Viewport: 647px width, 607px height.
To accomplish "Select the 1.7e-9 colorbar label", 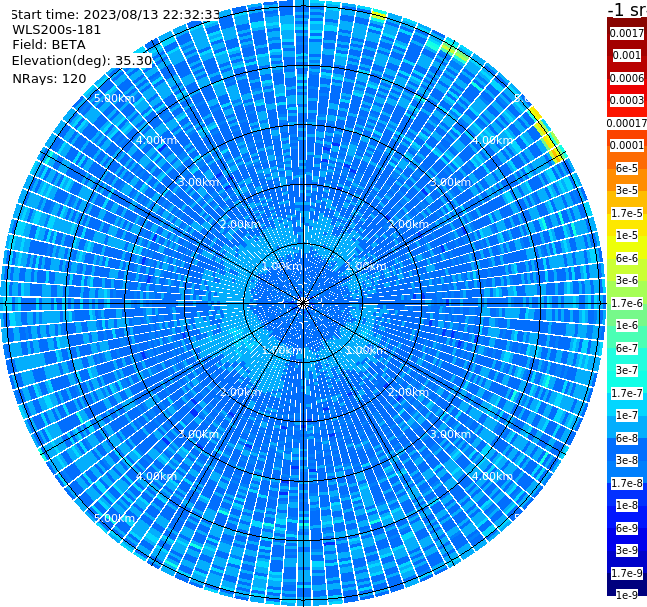I will click(x=627, y=573).
